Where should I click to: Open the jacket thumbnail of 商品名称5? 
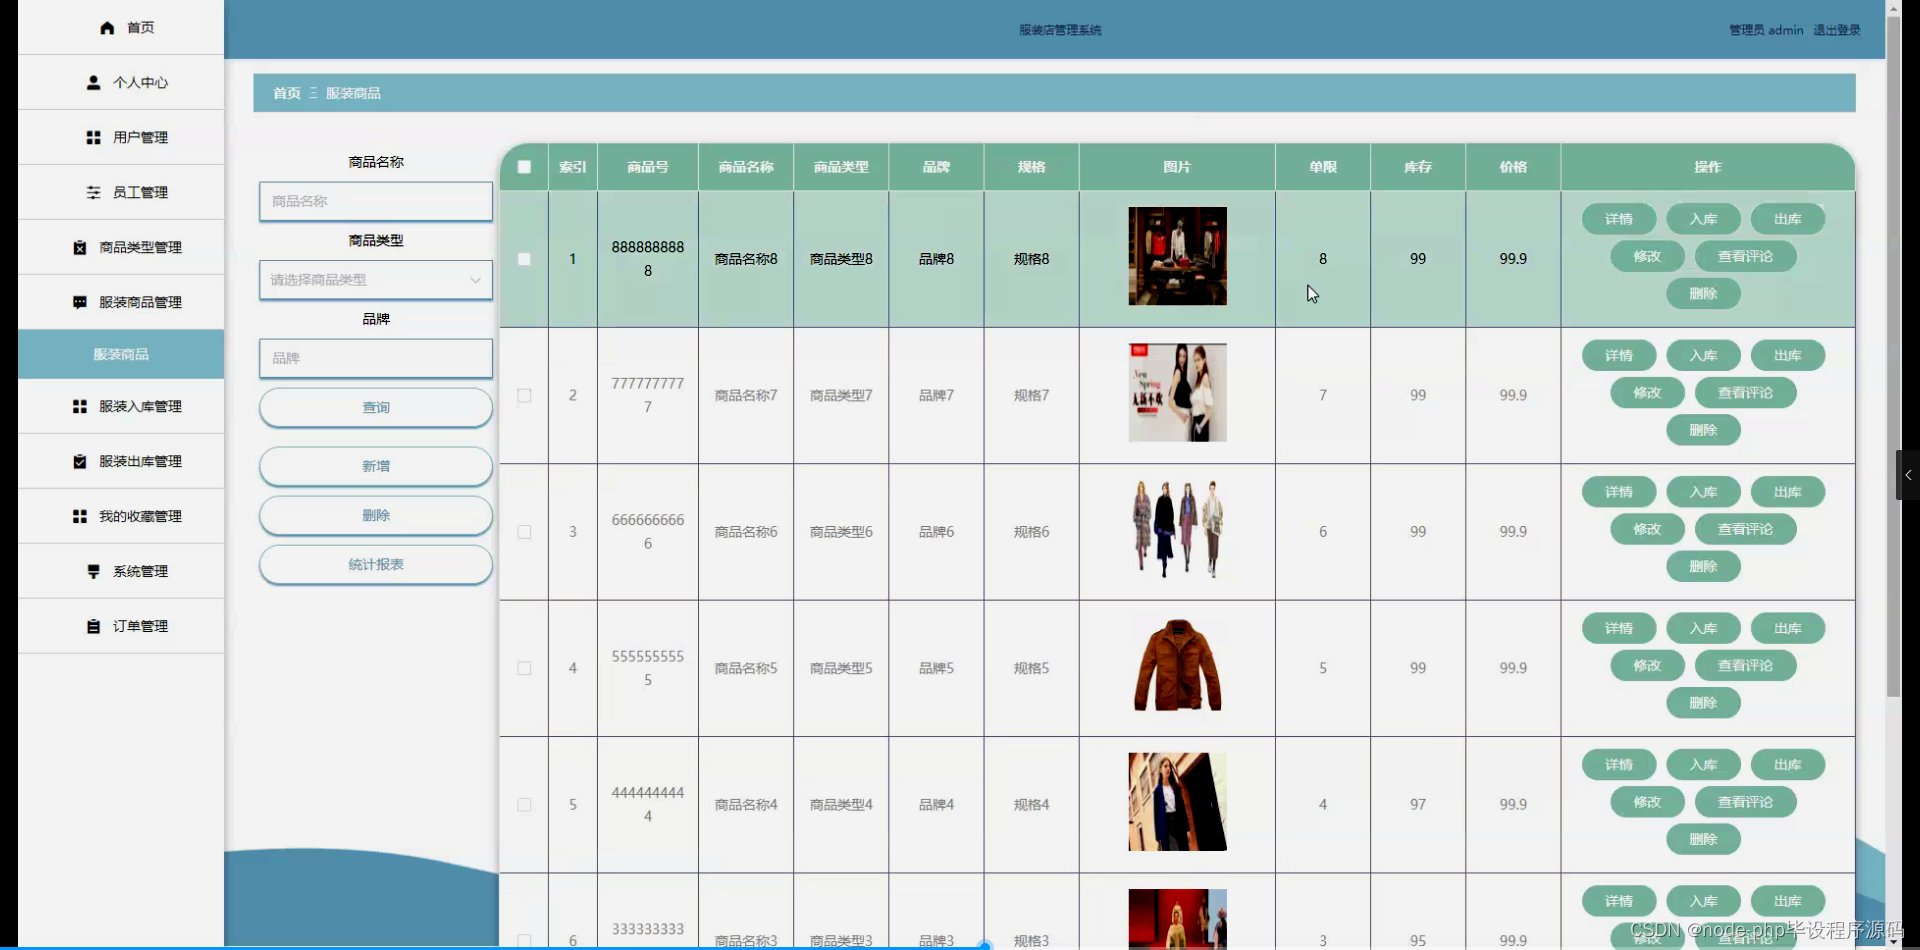point(1176,664)
